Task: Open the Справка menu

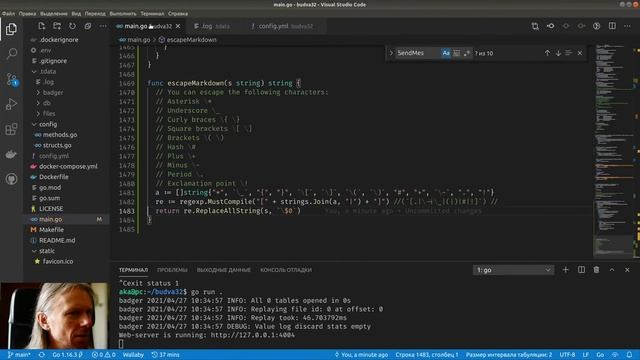Action: [178, 13]
